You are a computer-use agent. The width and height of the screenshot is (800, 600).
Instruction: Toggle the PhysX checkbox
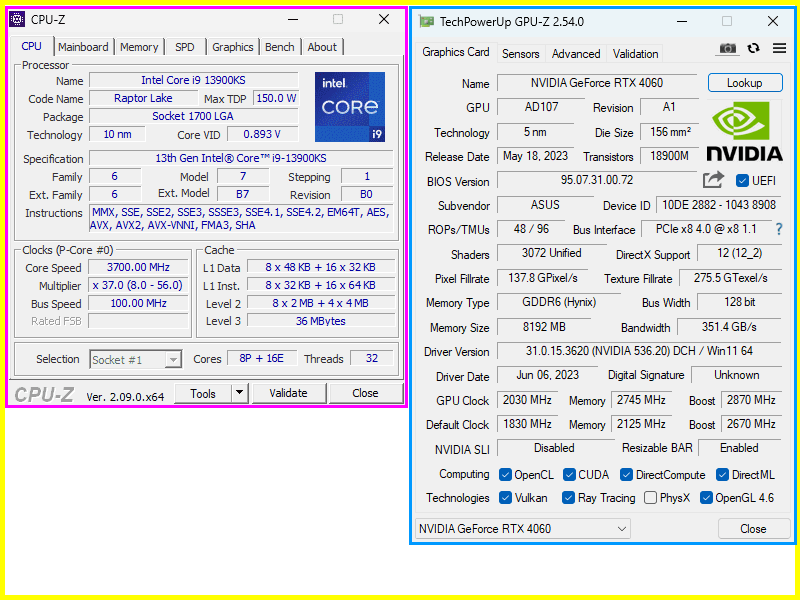651,497
